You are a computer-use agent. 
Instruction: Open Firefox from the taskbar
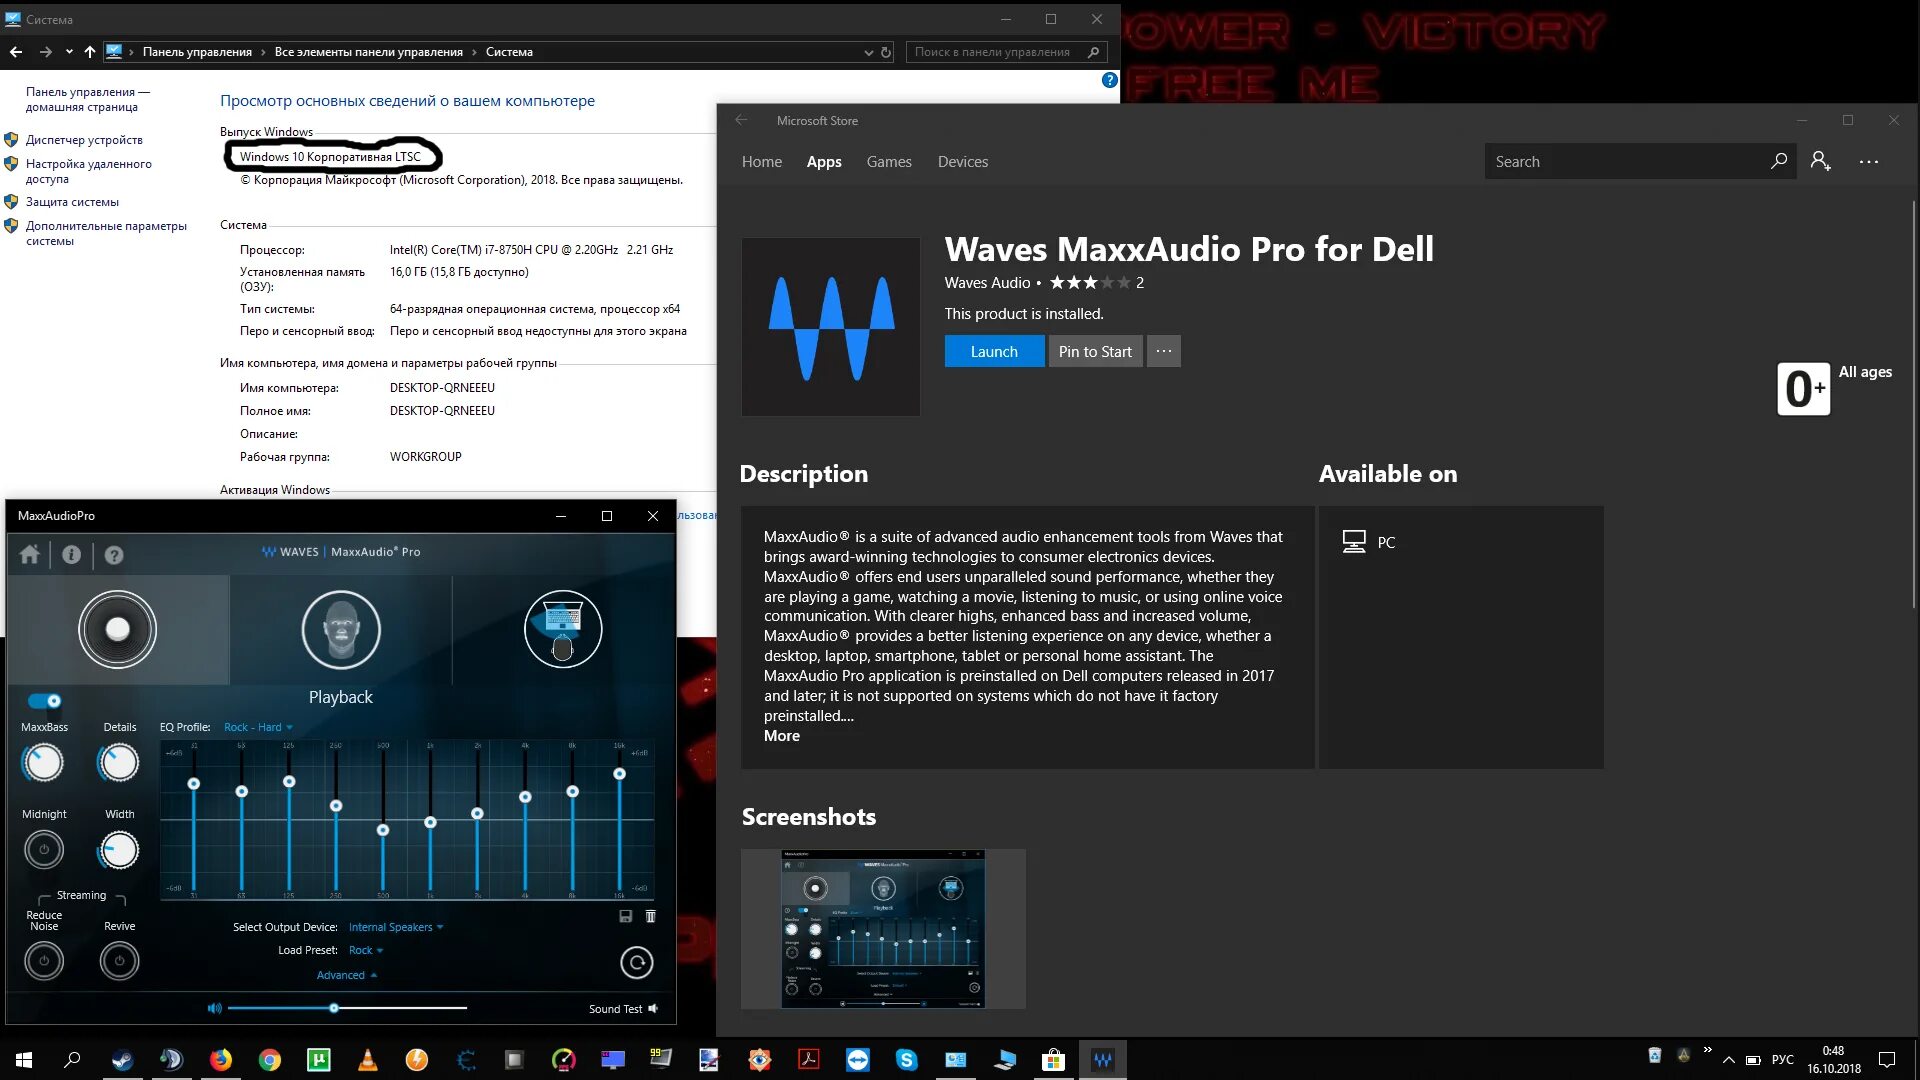pyautogui.click(x=220, y=1060)
